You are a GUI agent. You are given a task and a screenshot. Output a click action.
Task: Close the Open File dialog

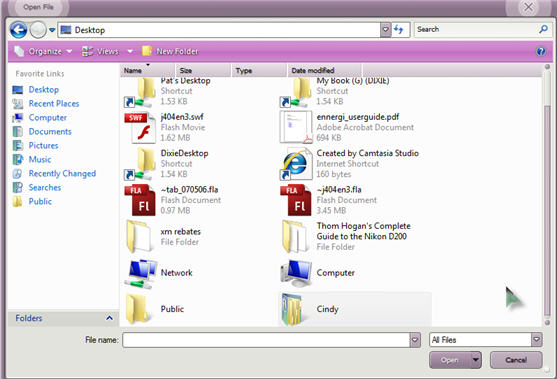(x=528, y=7)
